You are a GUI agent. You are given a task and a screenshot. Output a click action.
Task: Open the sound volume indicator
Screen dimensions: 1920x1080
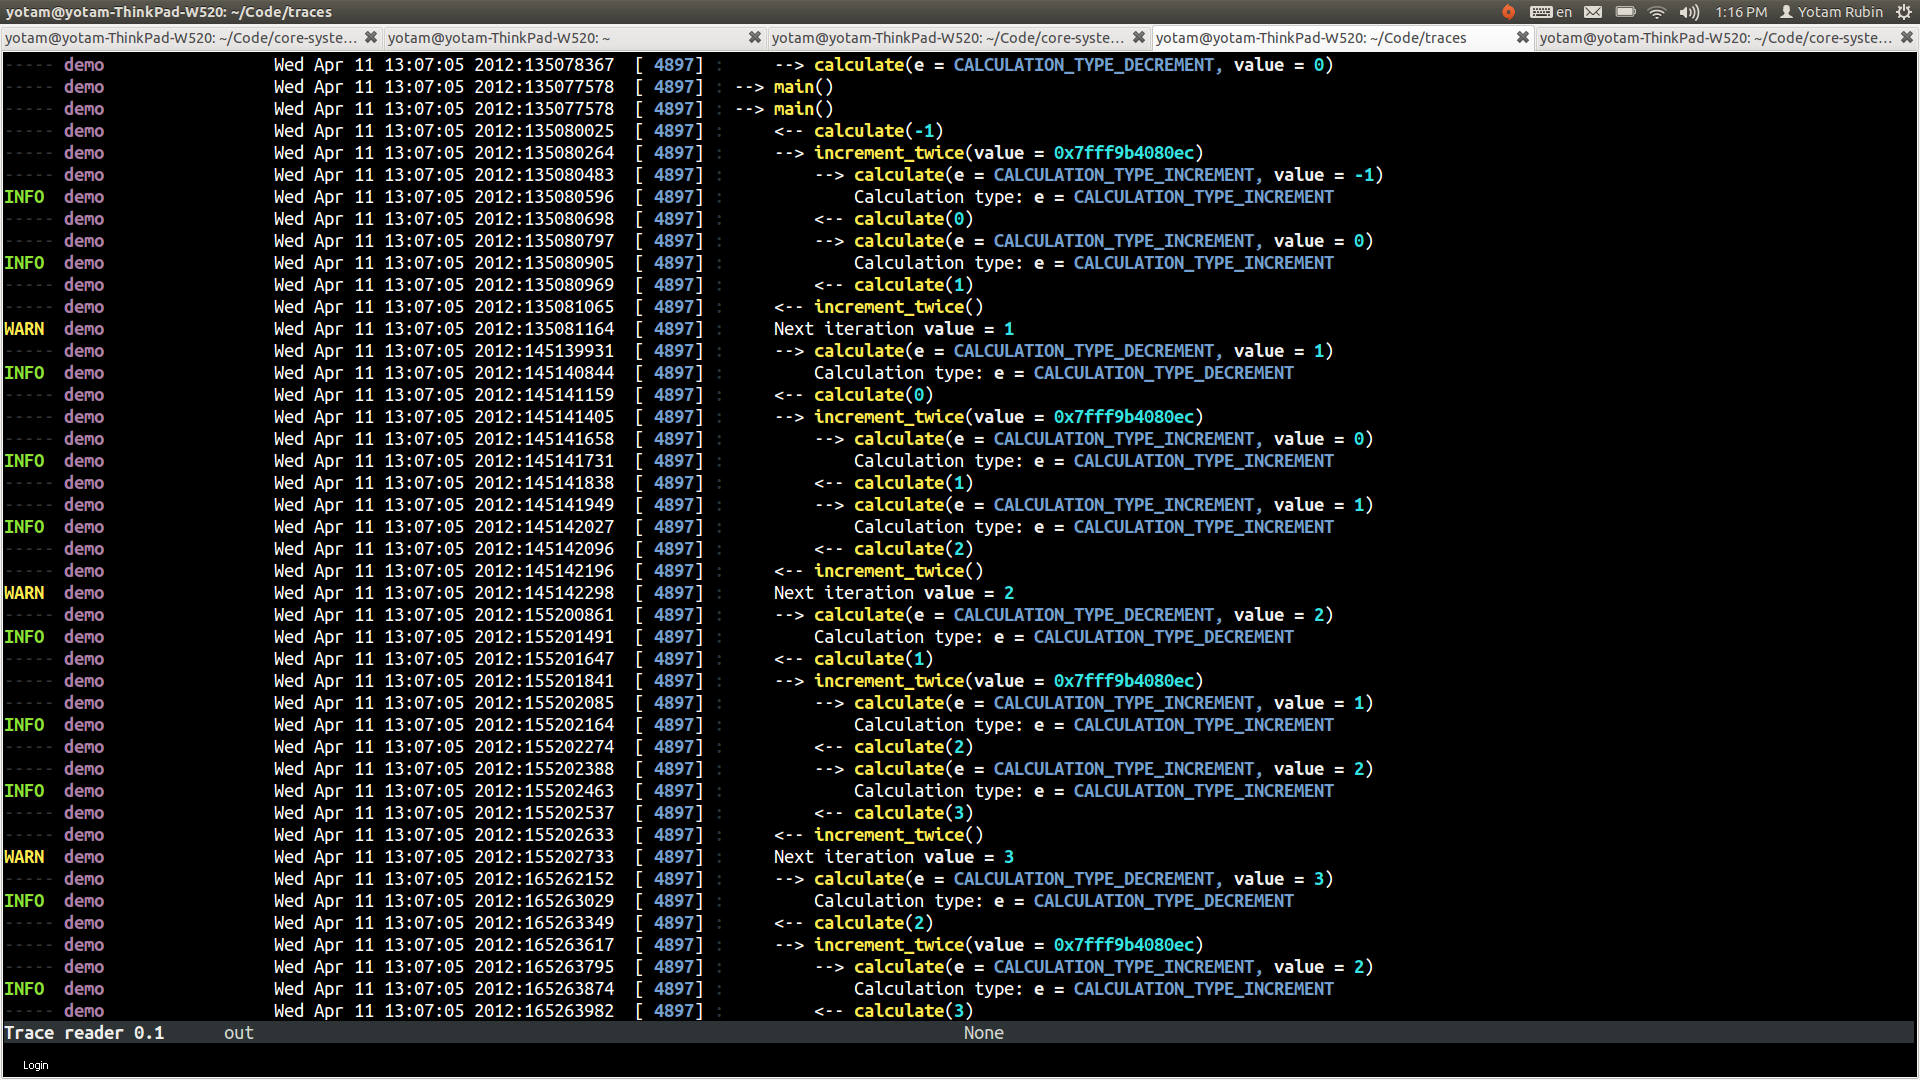click(1689, 12)
